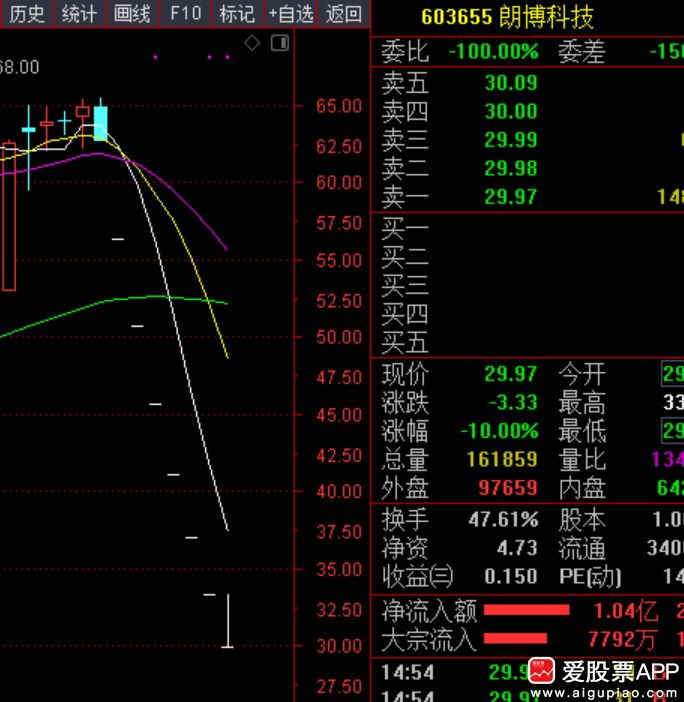Open F10 company info

point(185,14)
